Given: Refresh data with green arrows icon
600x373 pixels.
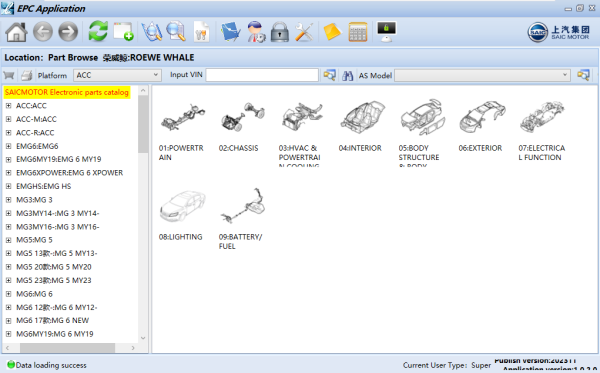Looking at the screenshot, I should tap(98, 31).
